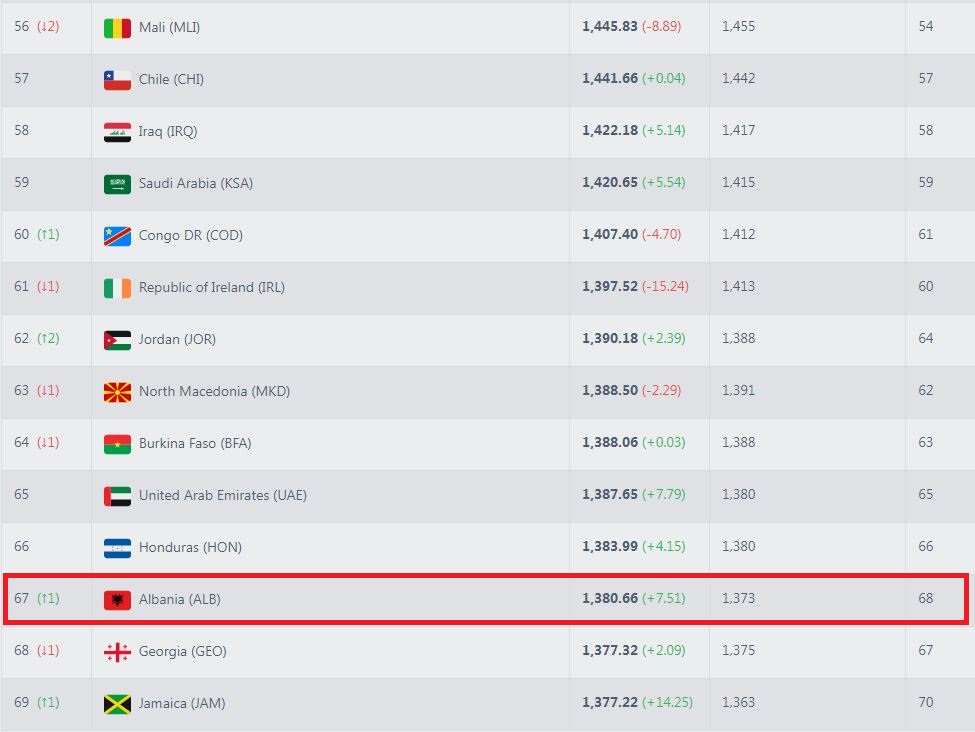Click Congo DR previous points 1,412

tap(738, 235)
